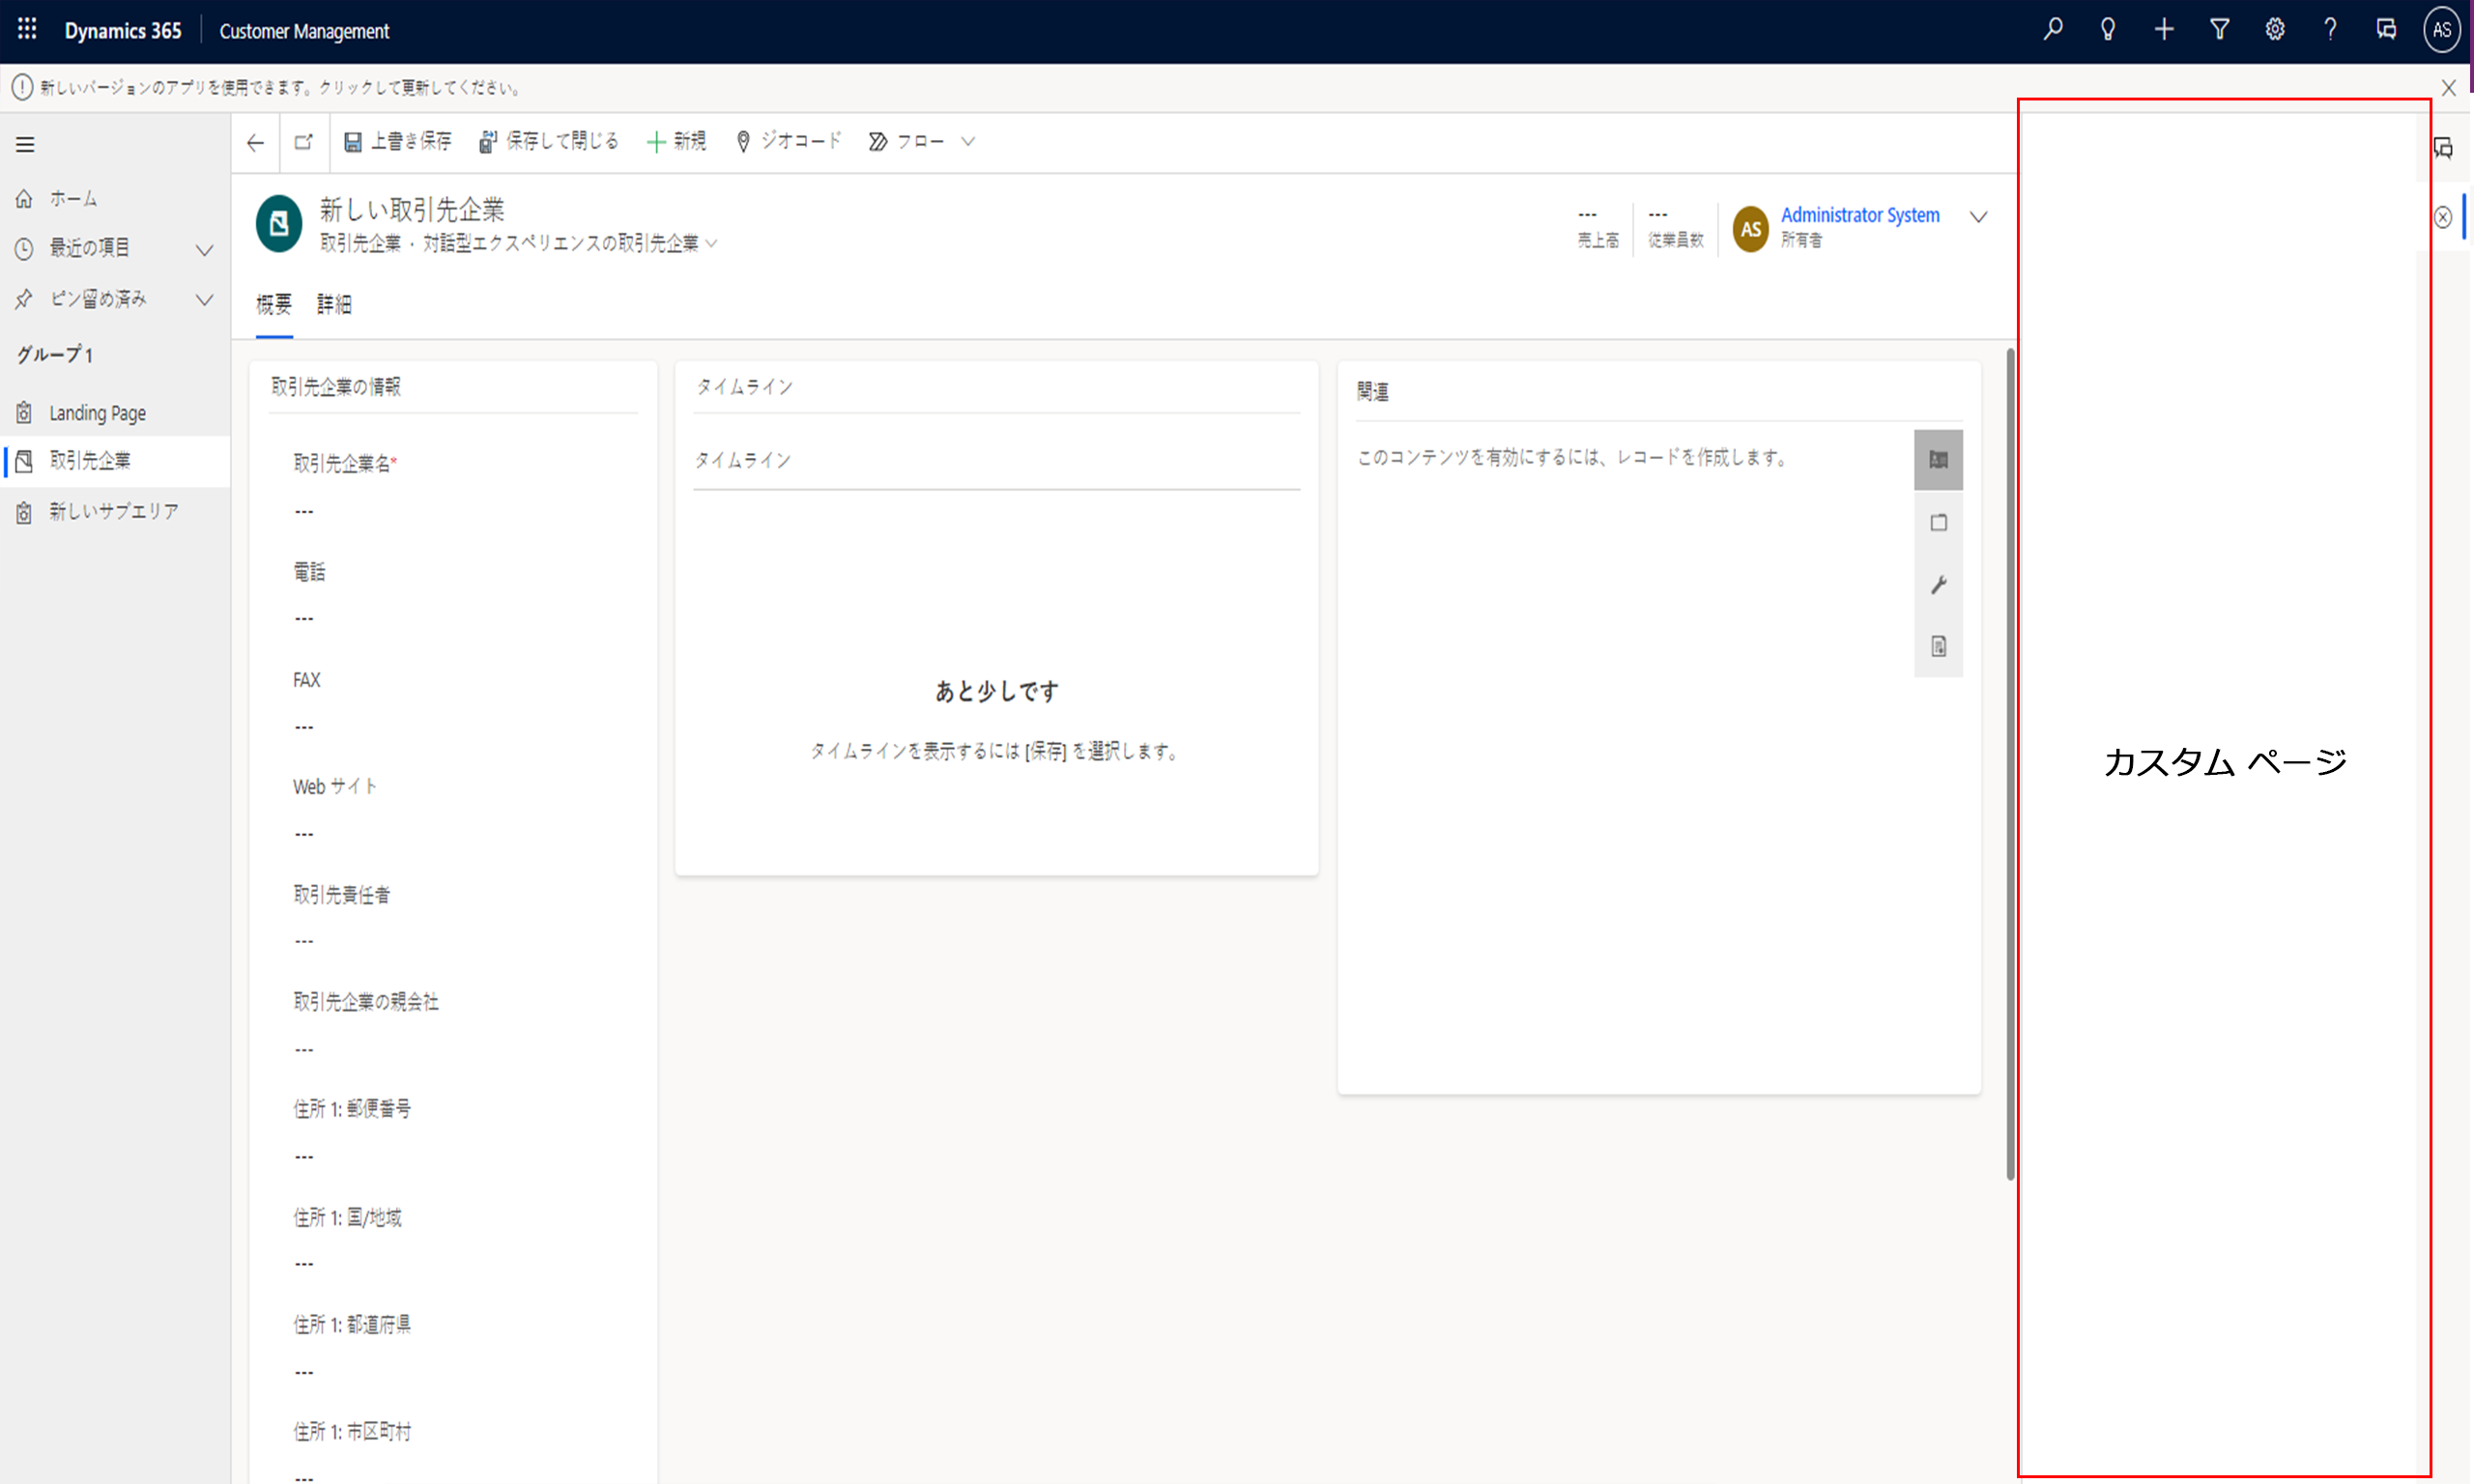Open the side pane chat tab icon
Image resolution: width=2474 pixels, height=1484 pixels.
[2443, 149]
